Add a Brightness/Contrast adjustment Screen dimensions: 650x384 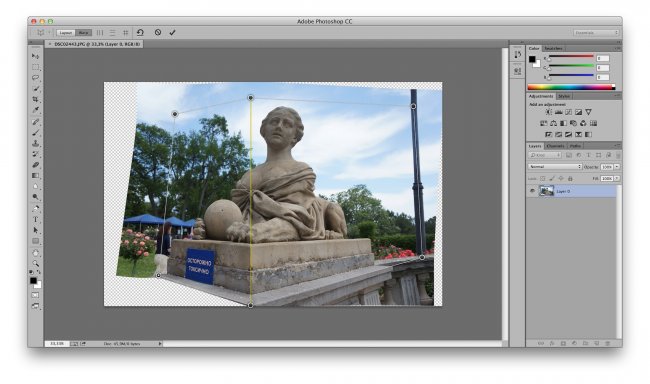pyautogui.click(x=548, y=112)
